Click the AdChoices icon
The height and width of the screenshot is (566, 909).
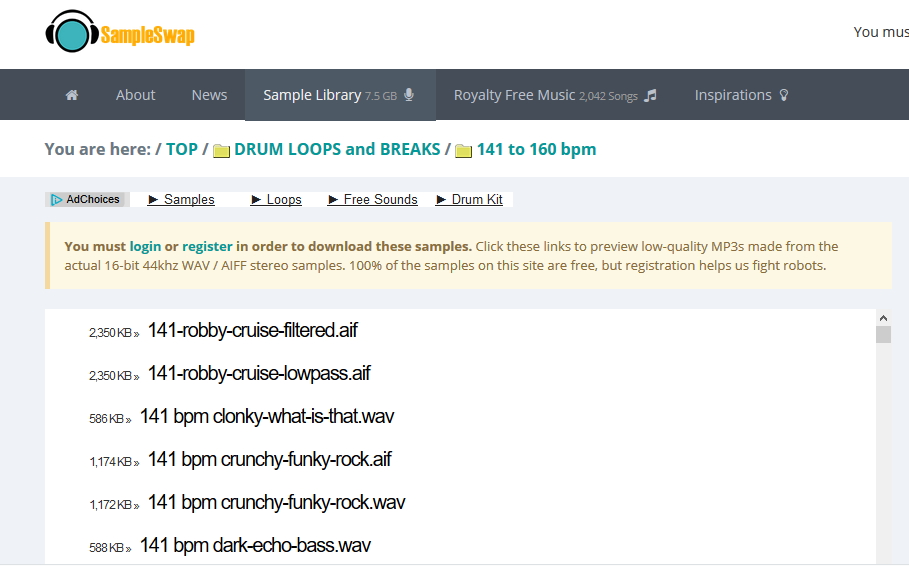click(57, 200)
